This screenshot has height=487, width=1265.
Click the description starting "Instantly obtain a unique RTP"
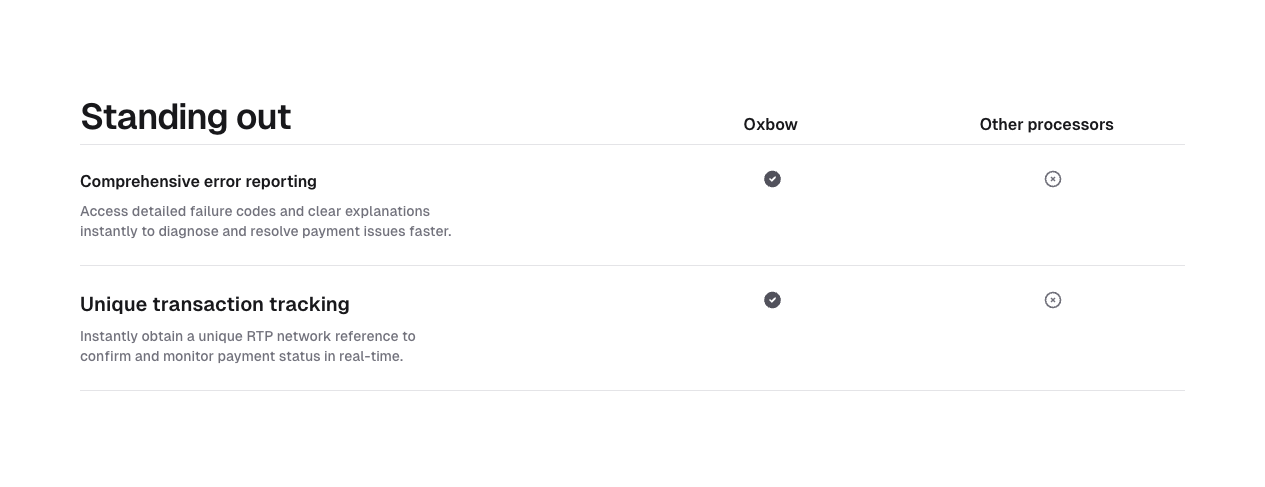[x=247, y=346]
